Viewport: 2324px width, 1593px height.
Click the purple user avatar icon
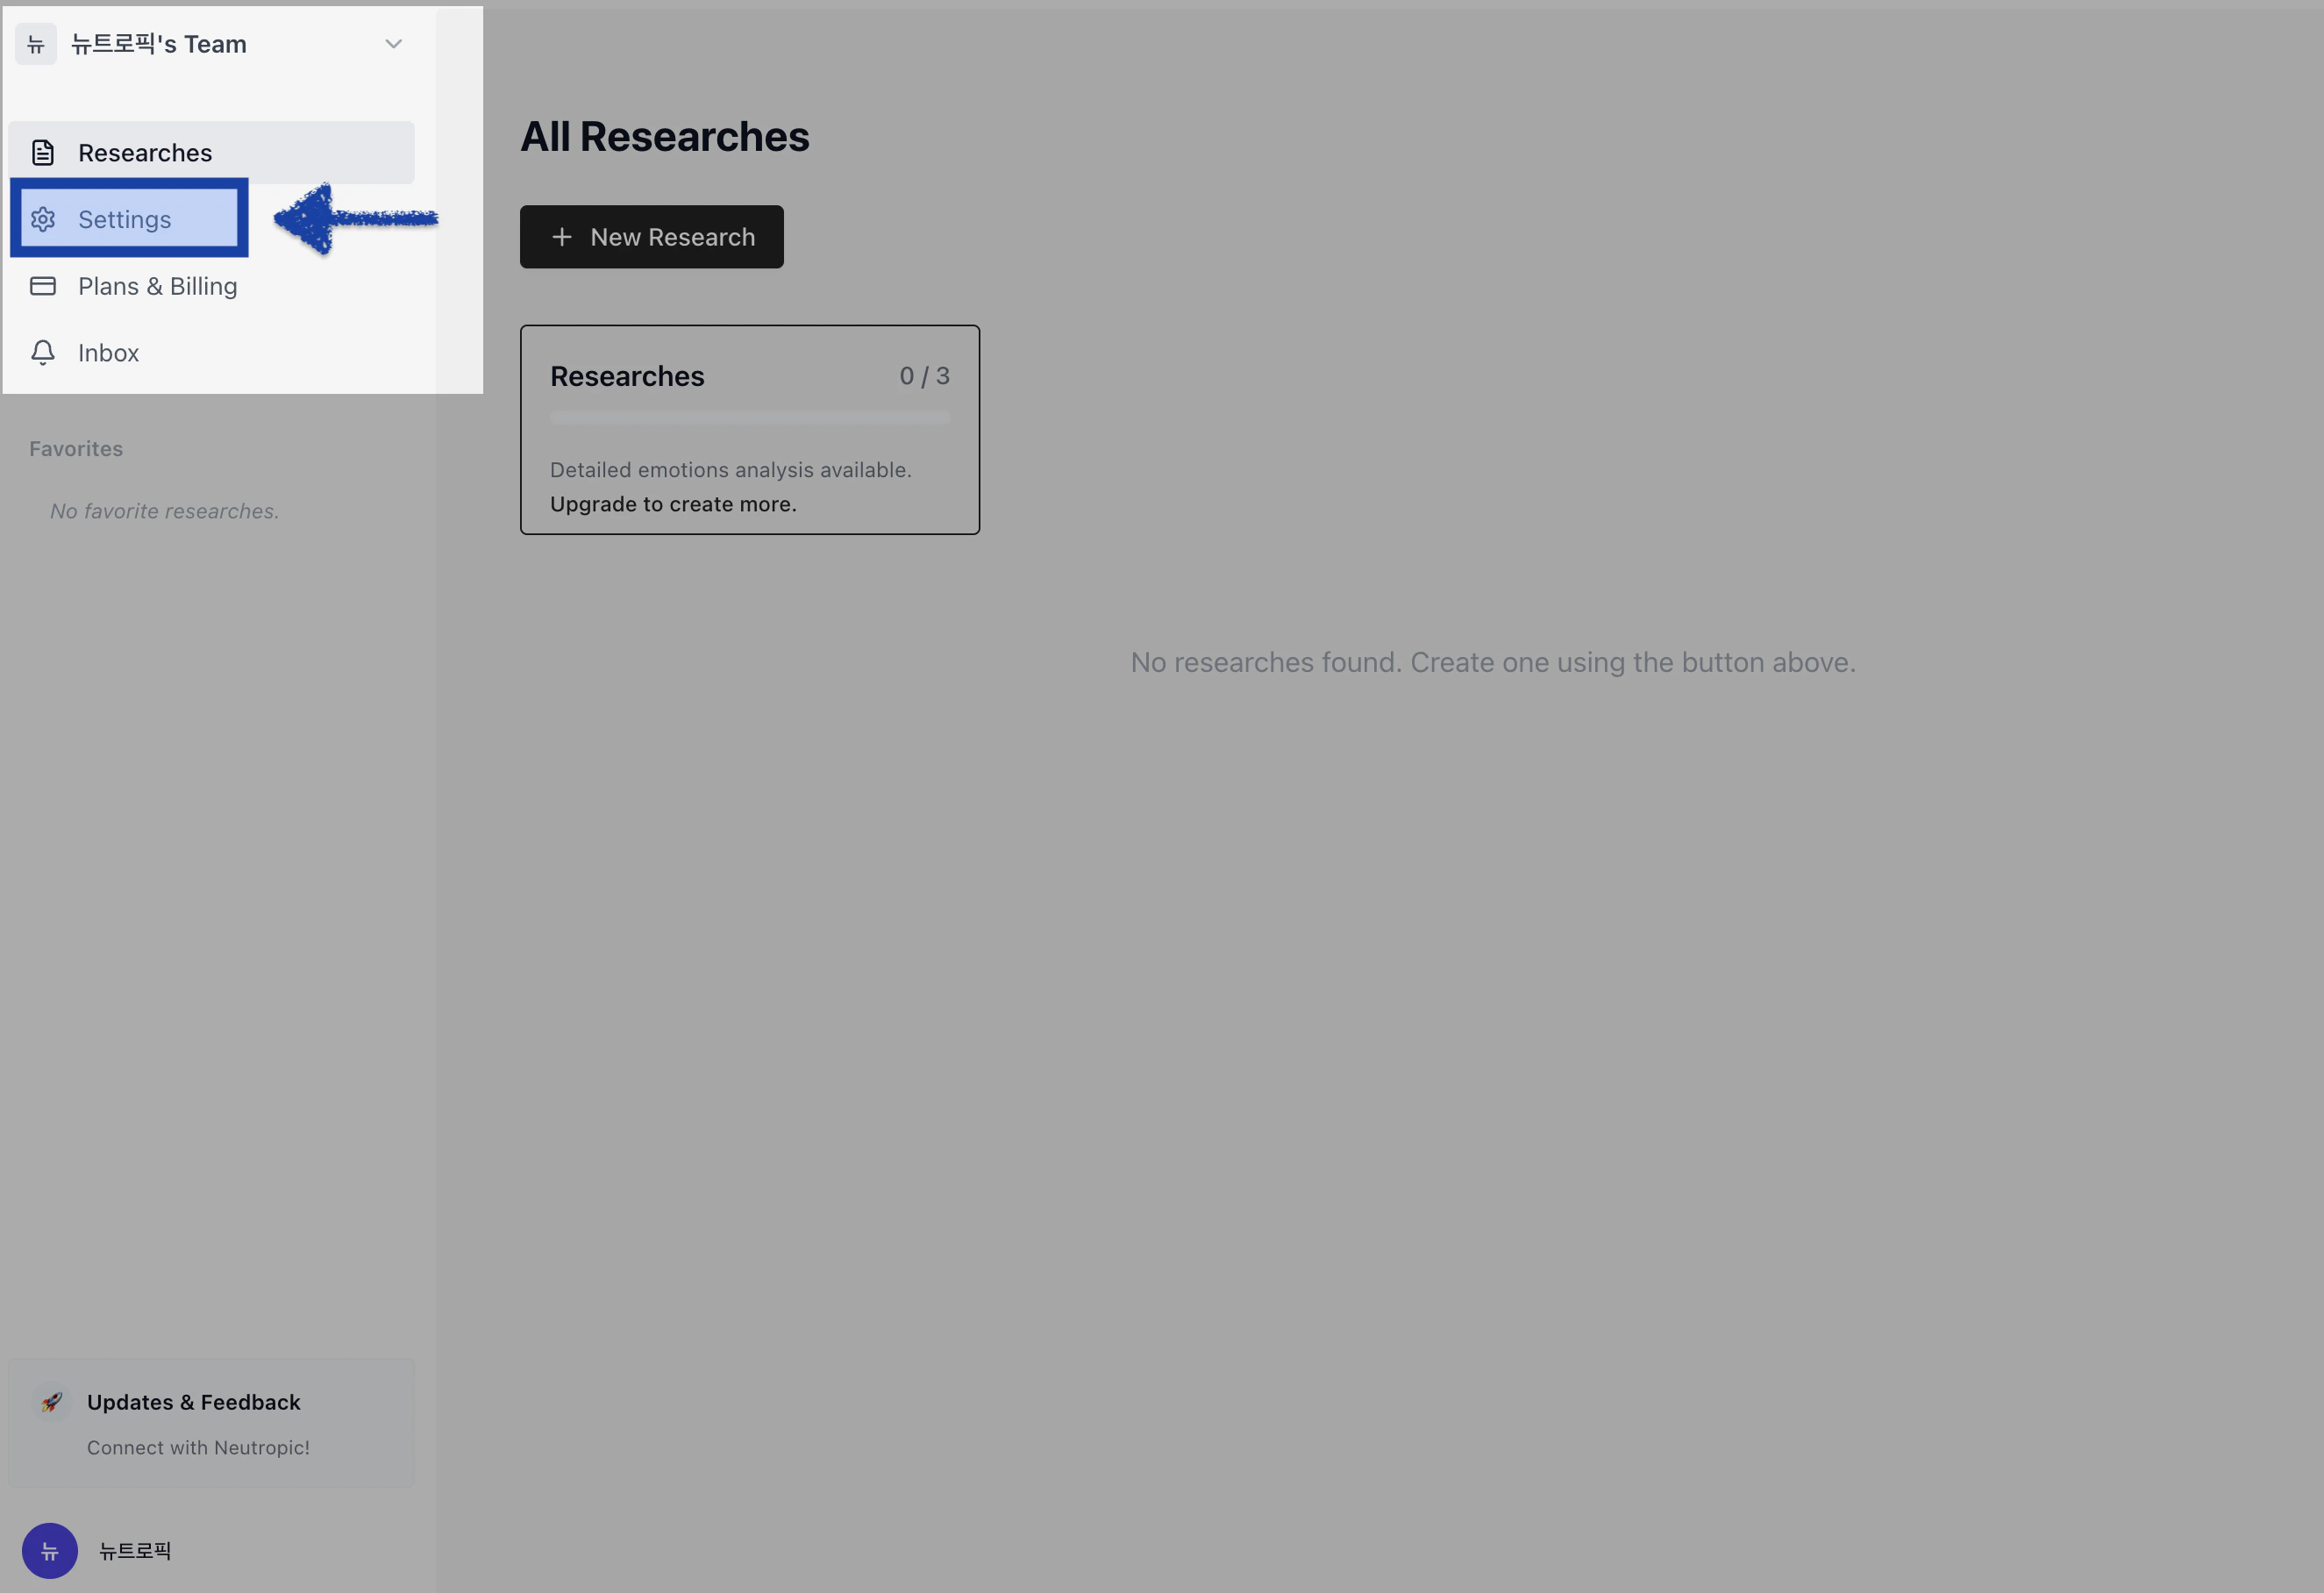click(50, 1550)
